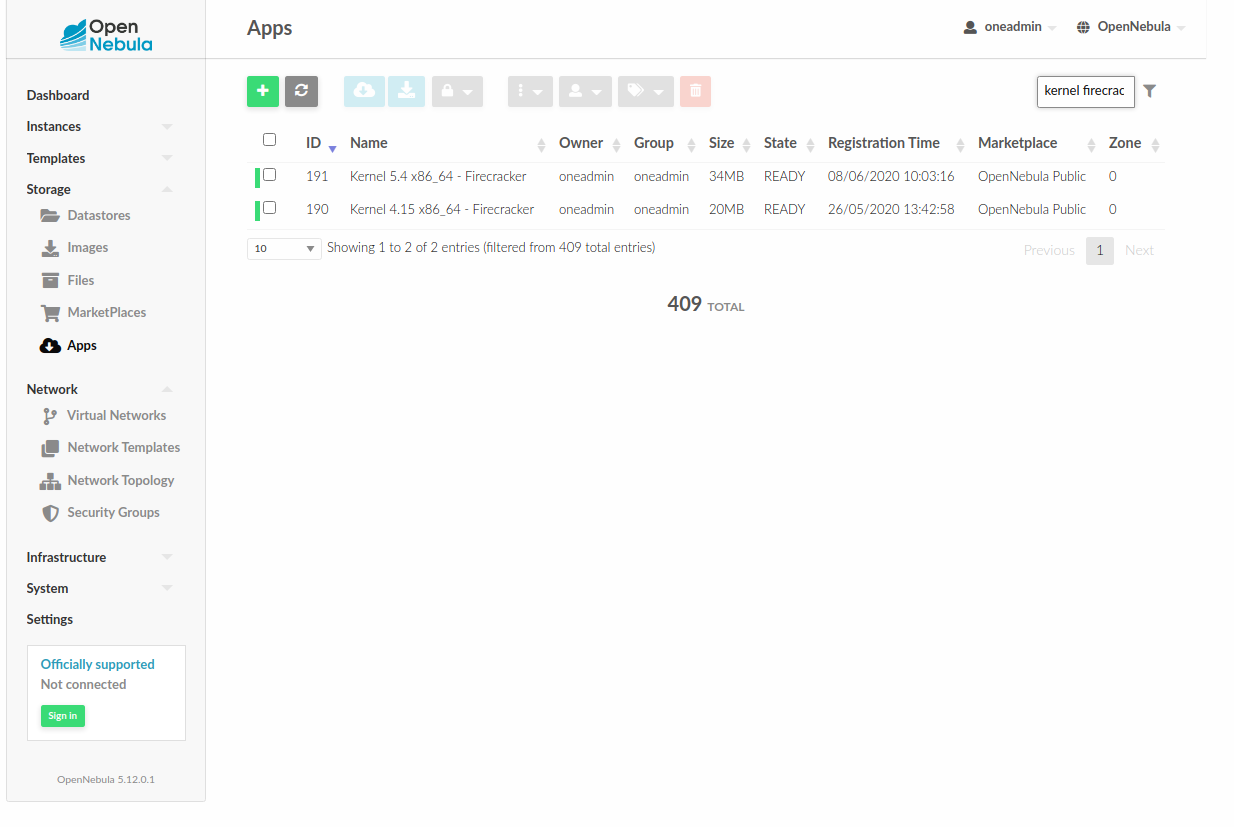Click ID 190 cell
Viewport: 1234px width, 827px height.
[x=317, y=209]
